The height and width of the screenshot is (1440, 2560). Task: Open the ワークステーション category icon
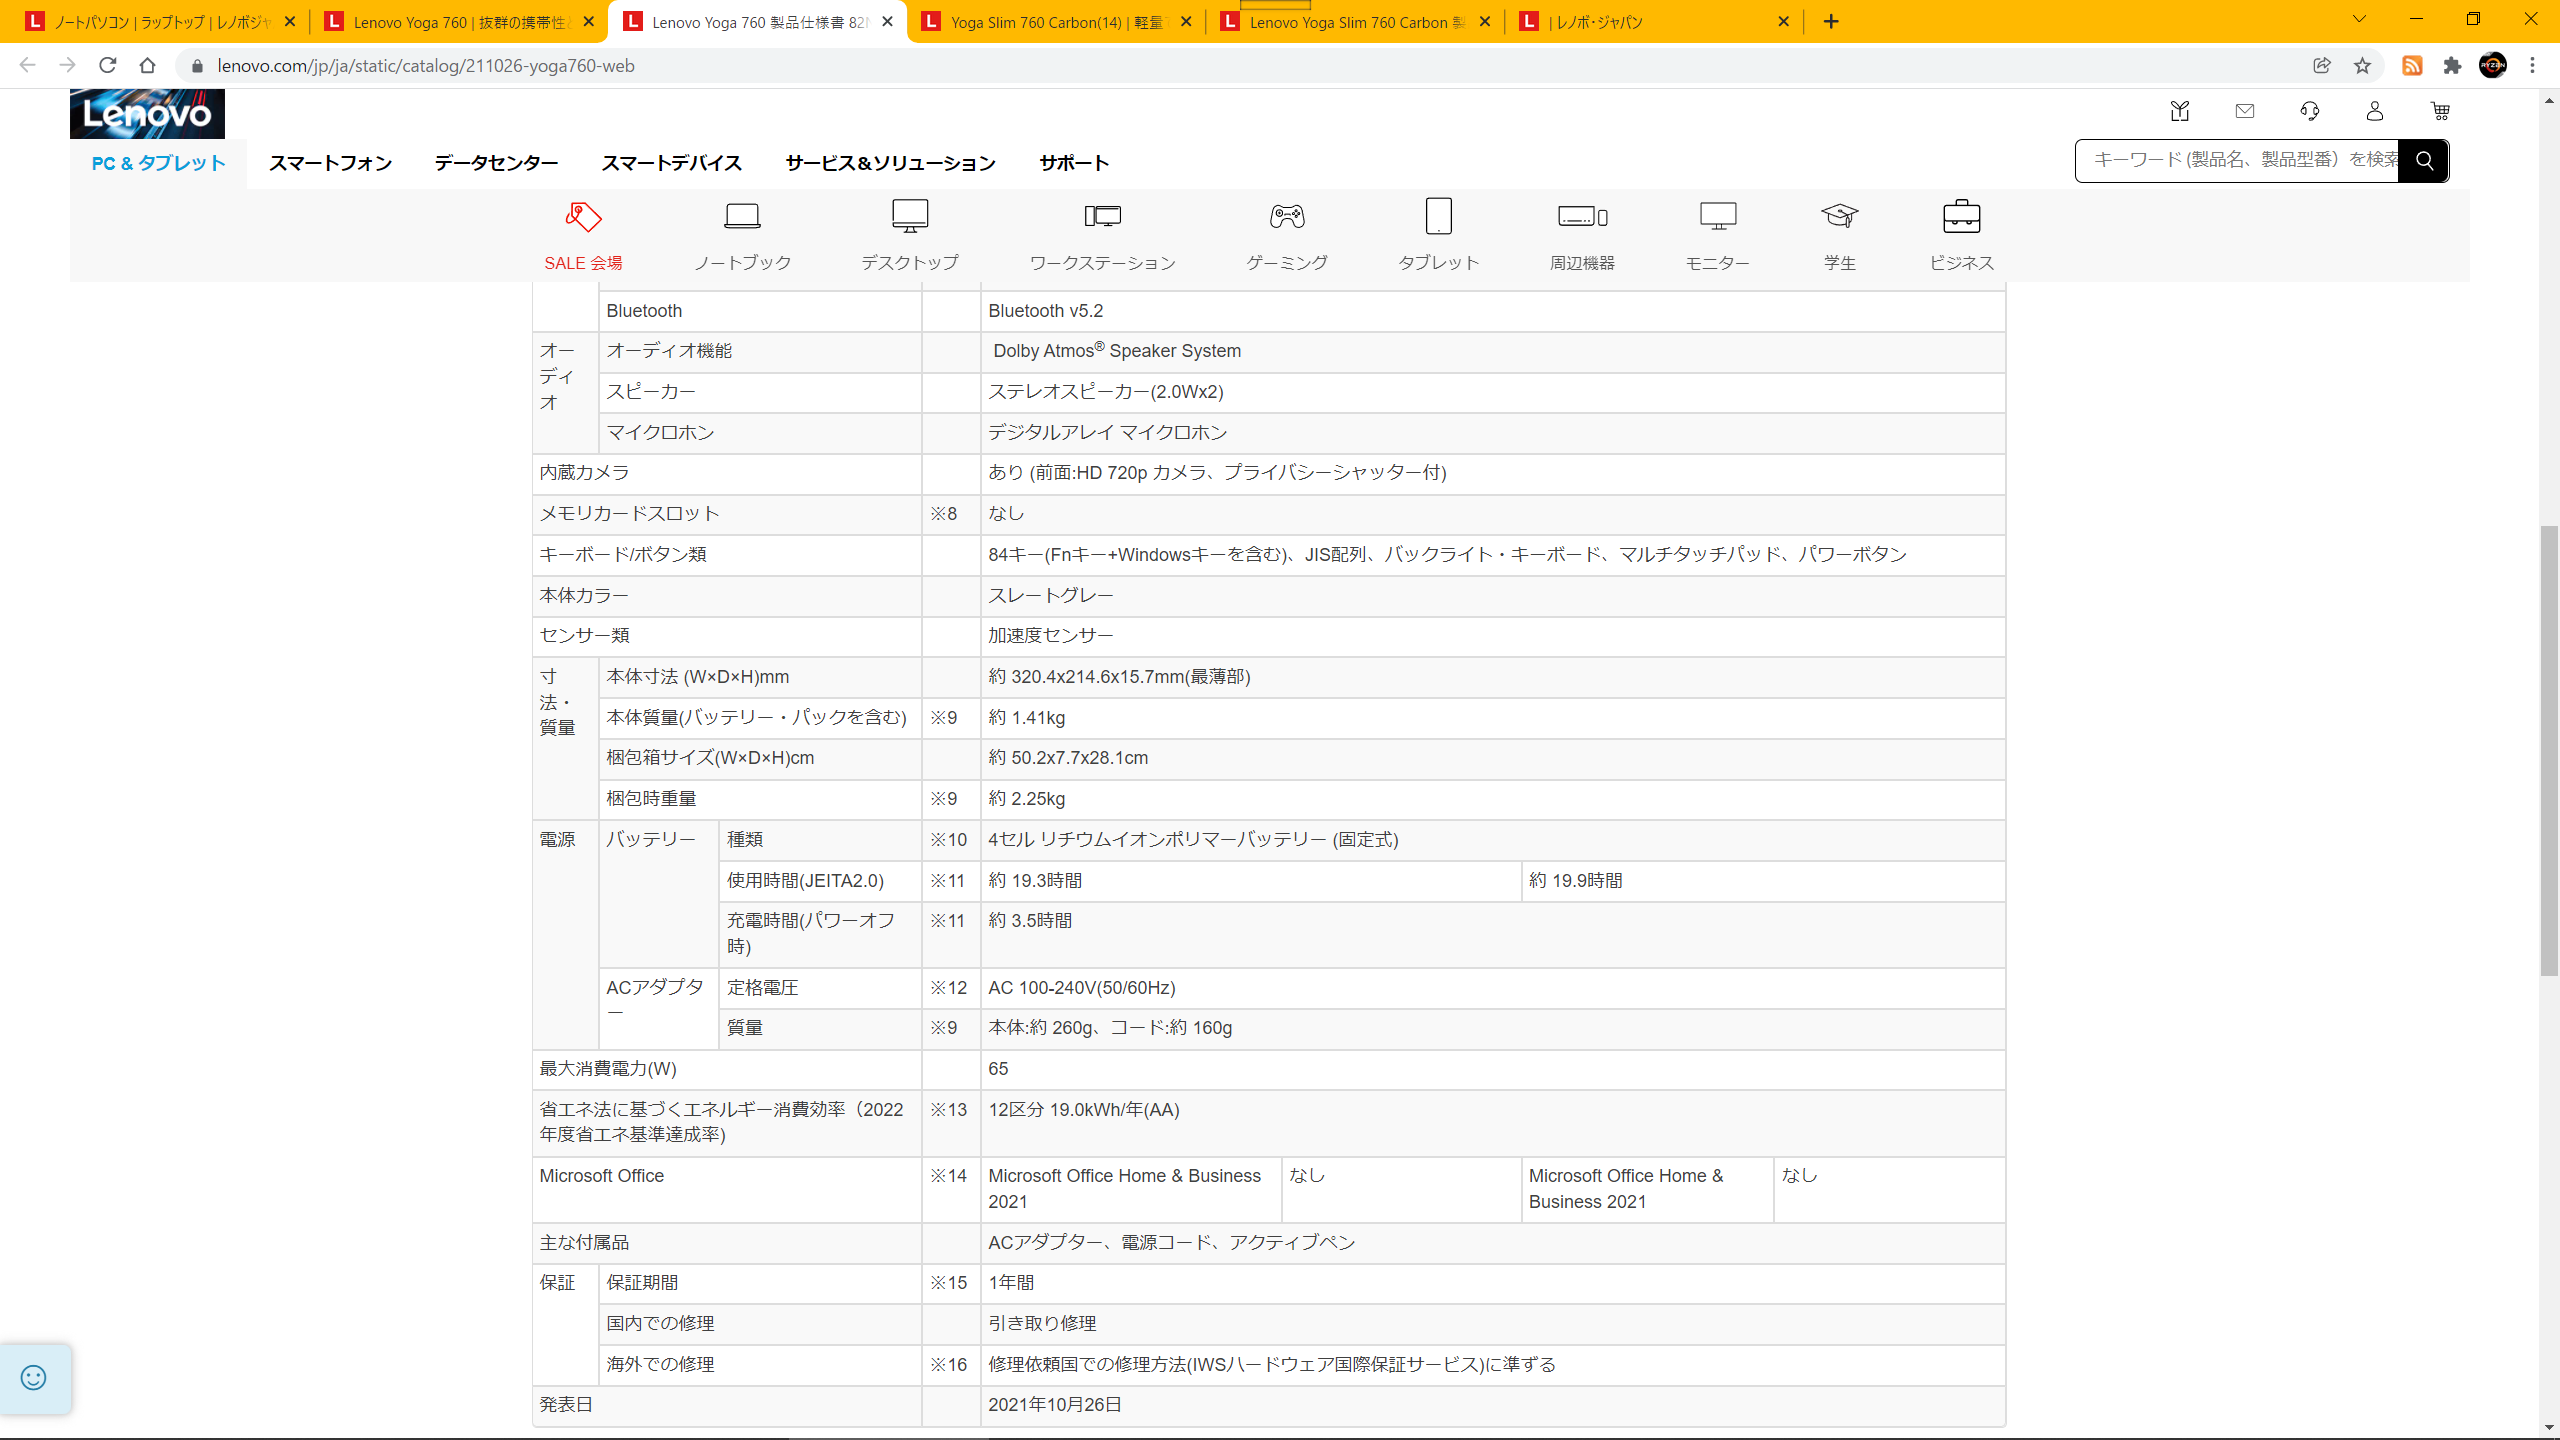point(1102,216)
